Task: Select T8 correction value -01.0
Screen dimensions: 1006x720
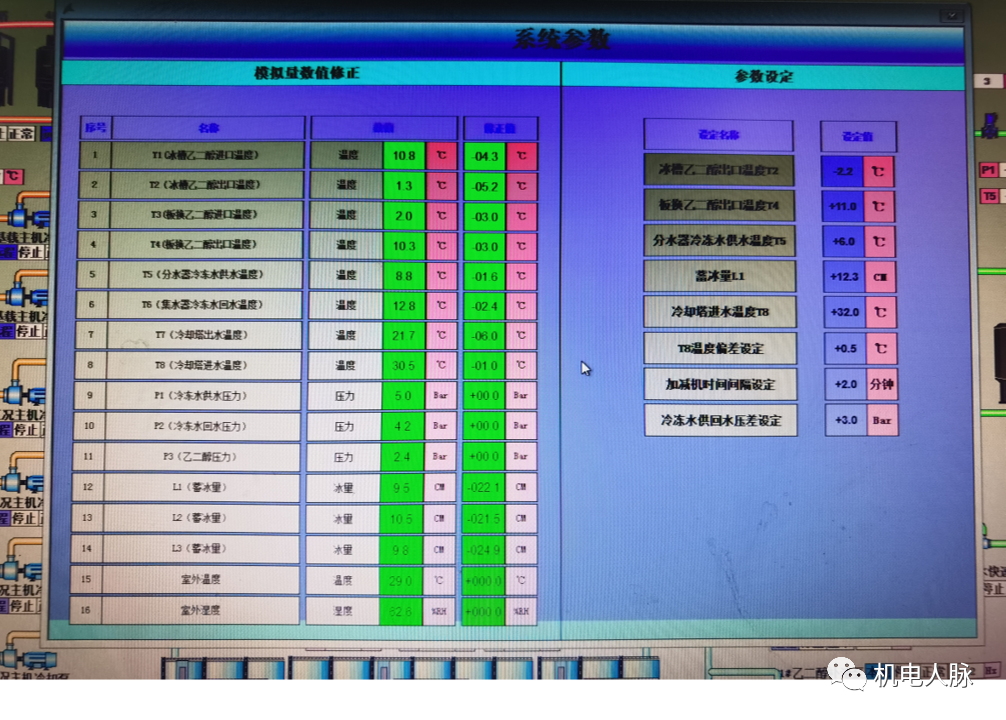Action: [x=485, y=366]
